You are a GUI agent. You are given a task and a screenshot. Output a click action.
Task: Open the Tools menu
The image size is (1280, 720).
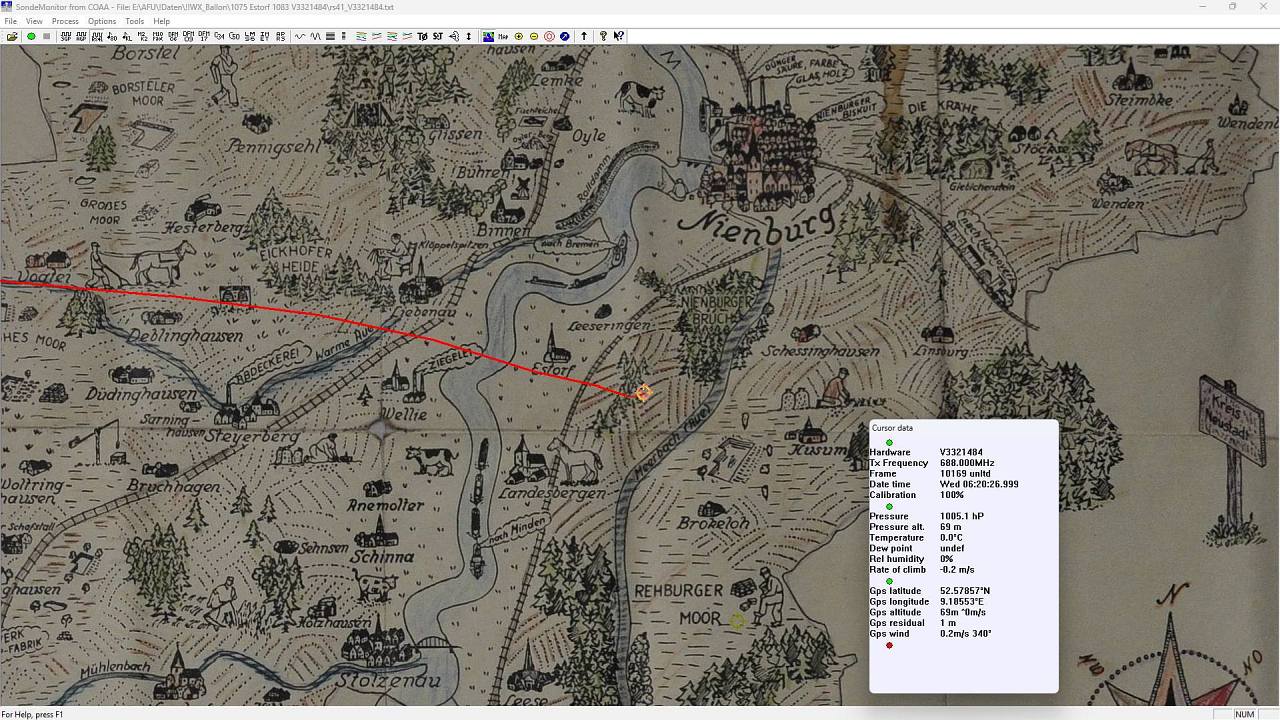134,21
